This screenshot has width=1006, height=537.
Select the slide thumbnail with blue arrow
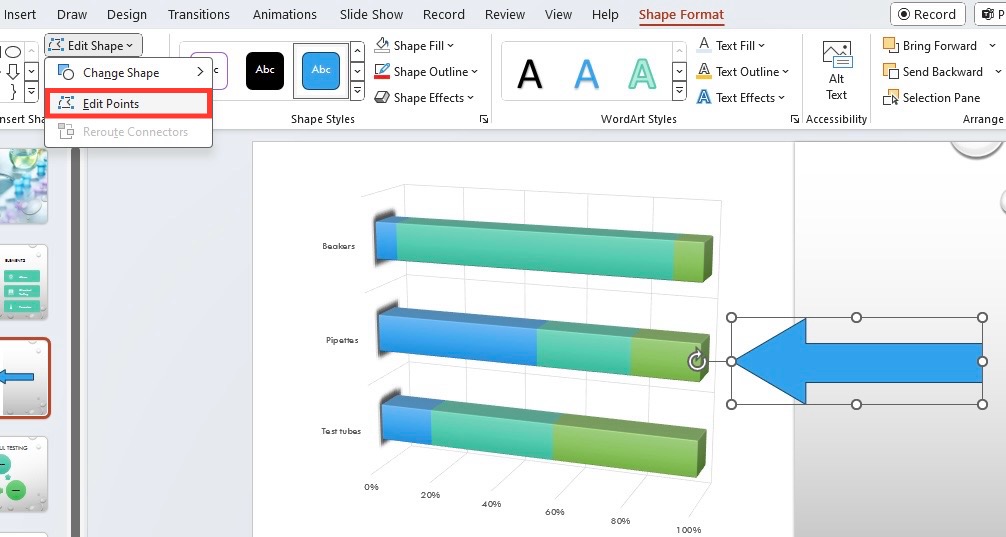(24, 378)
